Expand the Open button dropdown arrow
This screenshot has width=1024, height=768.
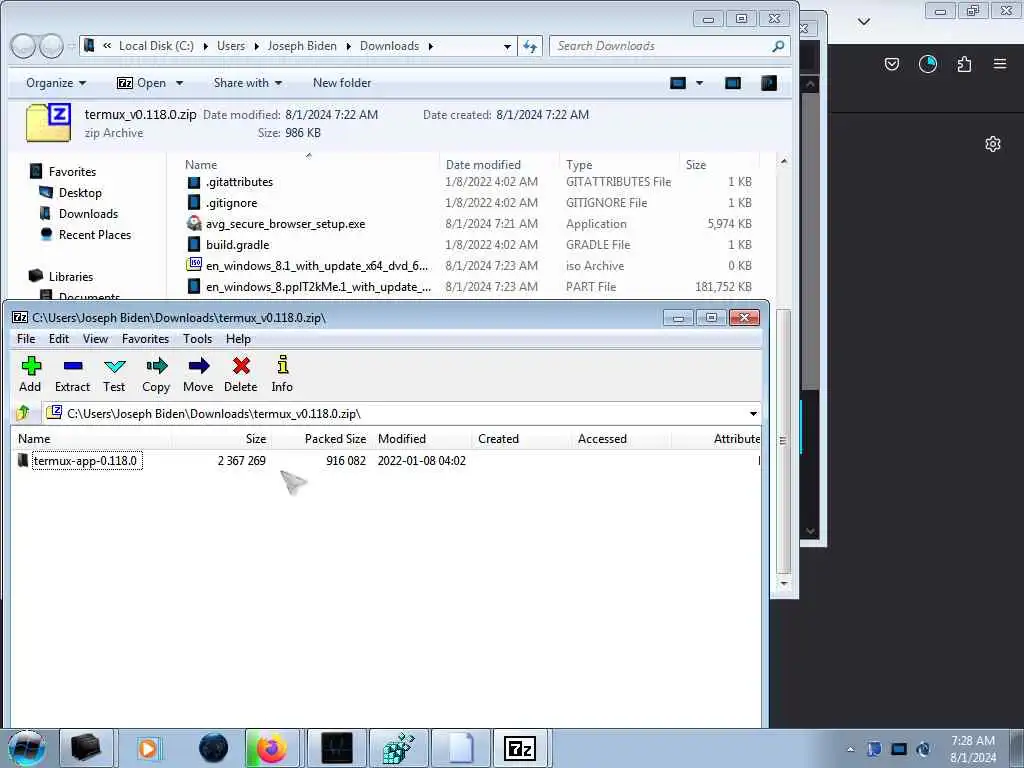click(180, 83)
